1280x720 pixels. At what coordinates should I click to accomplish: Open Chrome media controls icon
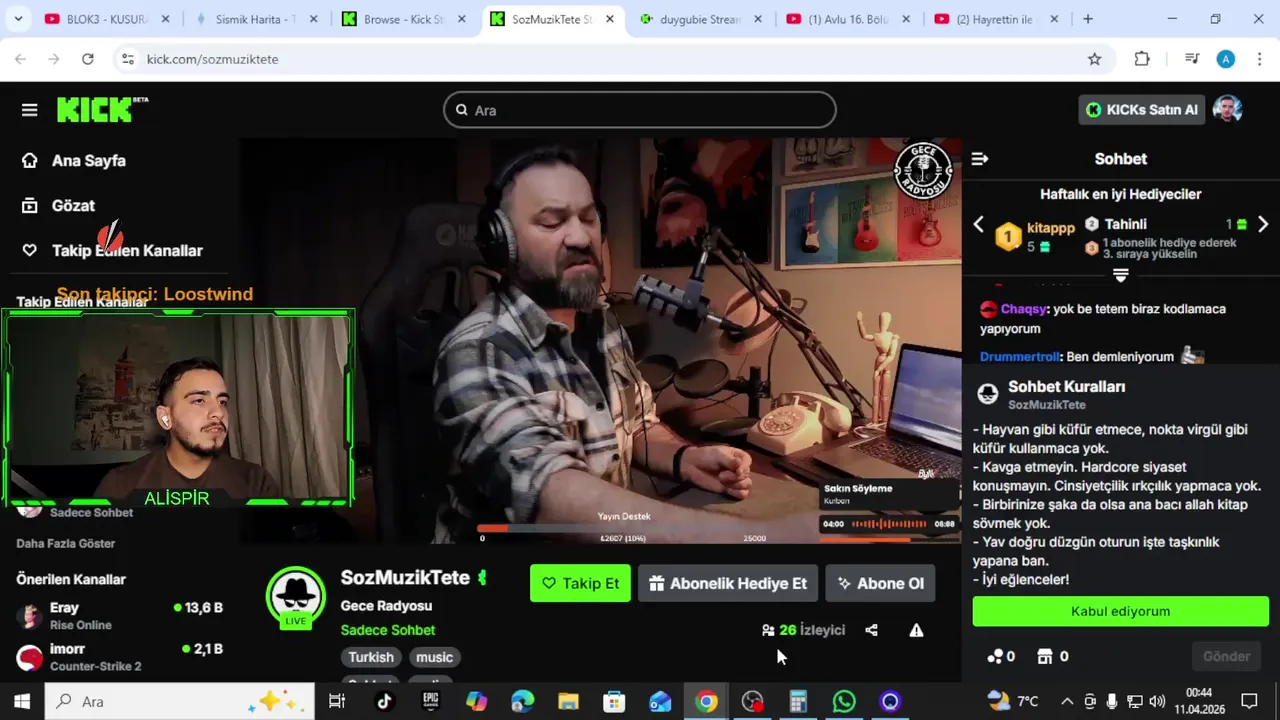tap(1191, 59)
